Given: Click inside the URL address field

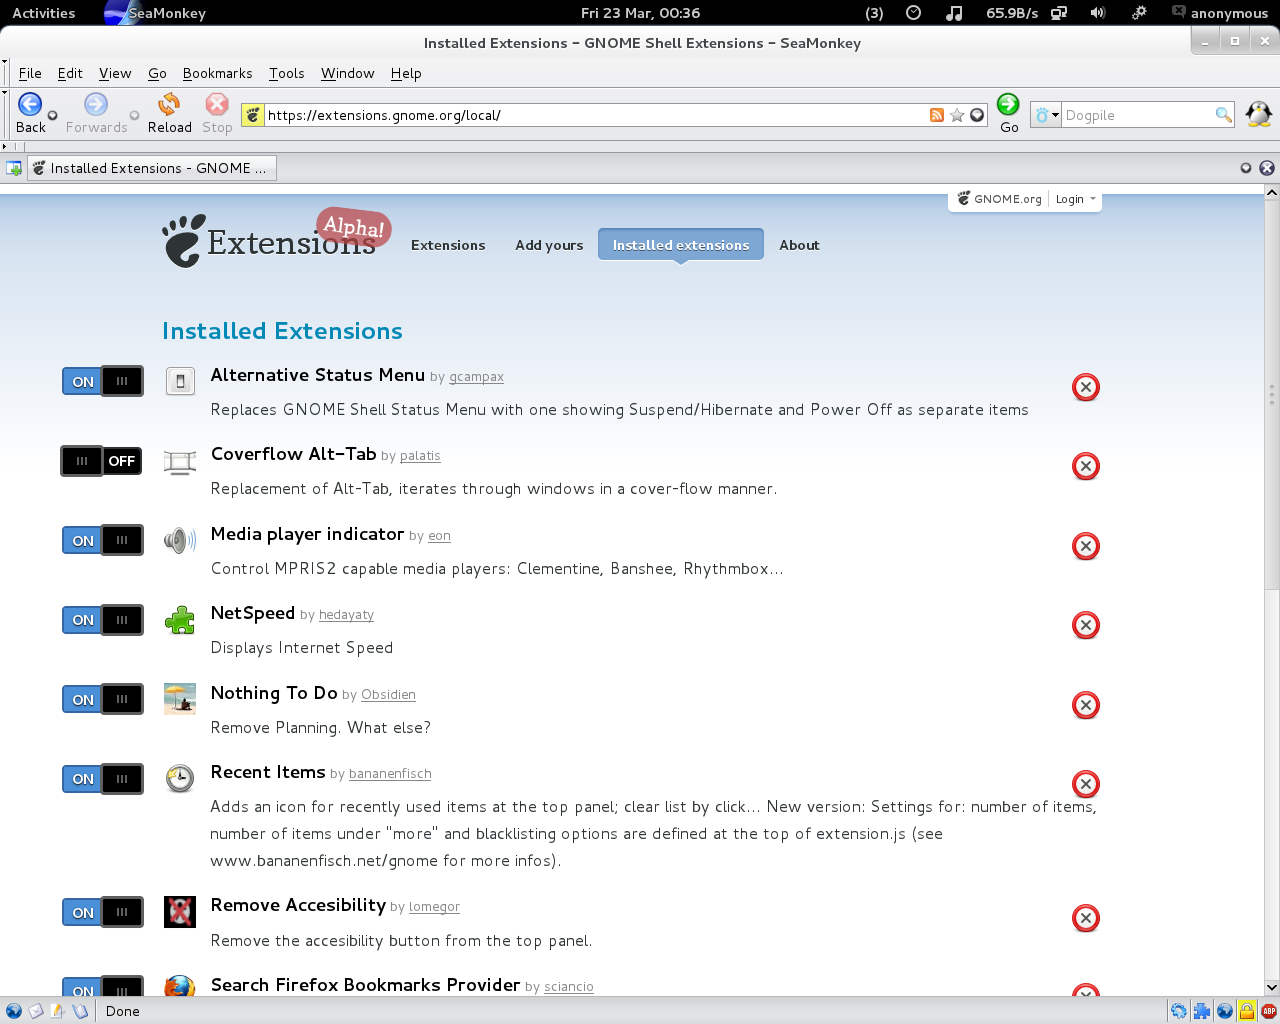Looking at the screenshot, I should pyautogui.click(x=595, y=115).
